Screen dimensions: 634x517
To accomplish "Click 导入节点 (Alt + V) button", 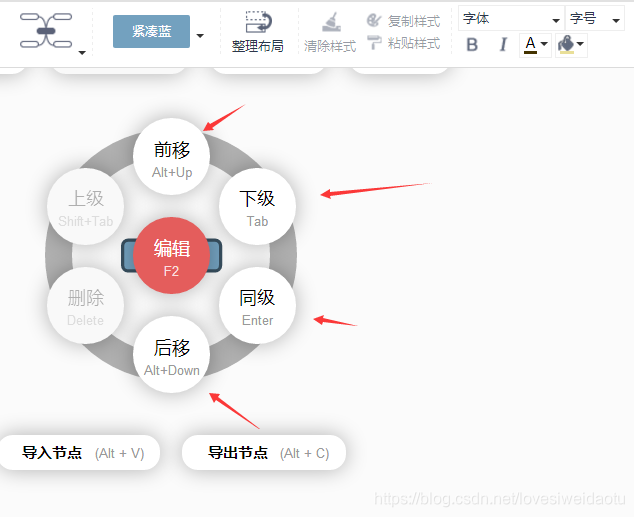I will [80, 453].
